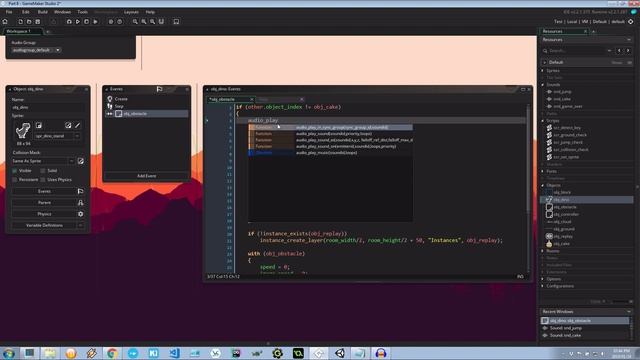640x360 pixels.
Task: Click the Chrome icon in Windows taskbar
Action: point(112,353)
